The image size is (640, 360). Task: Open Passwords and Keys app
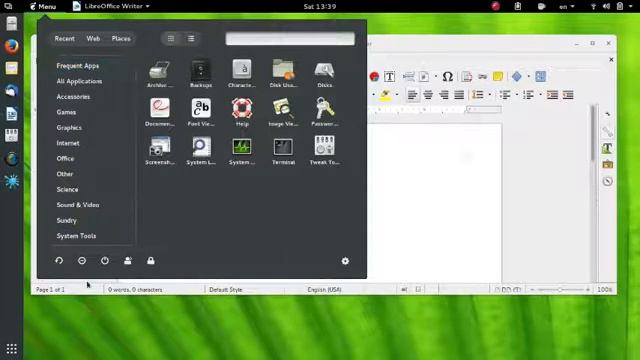point(324,112)
